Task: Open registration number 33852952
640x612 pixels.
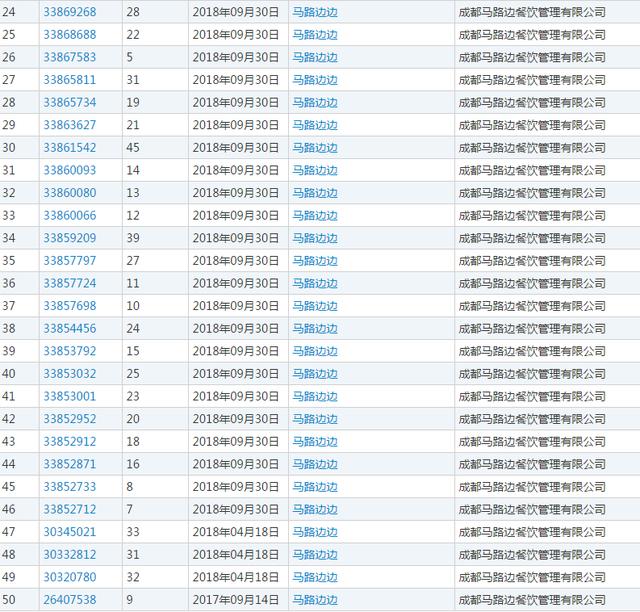Action: pyautogui.click(x=70, y=419)
